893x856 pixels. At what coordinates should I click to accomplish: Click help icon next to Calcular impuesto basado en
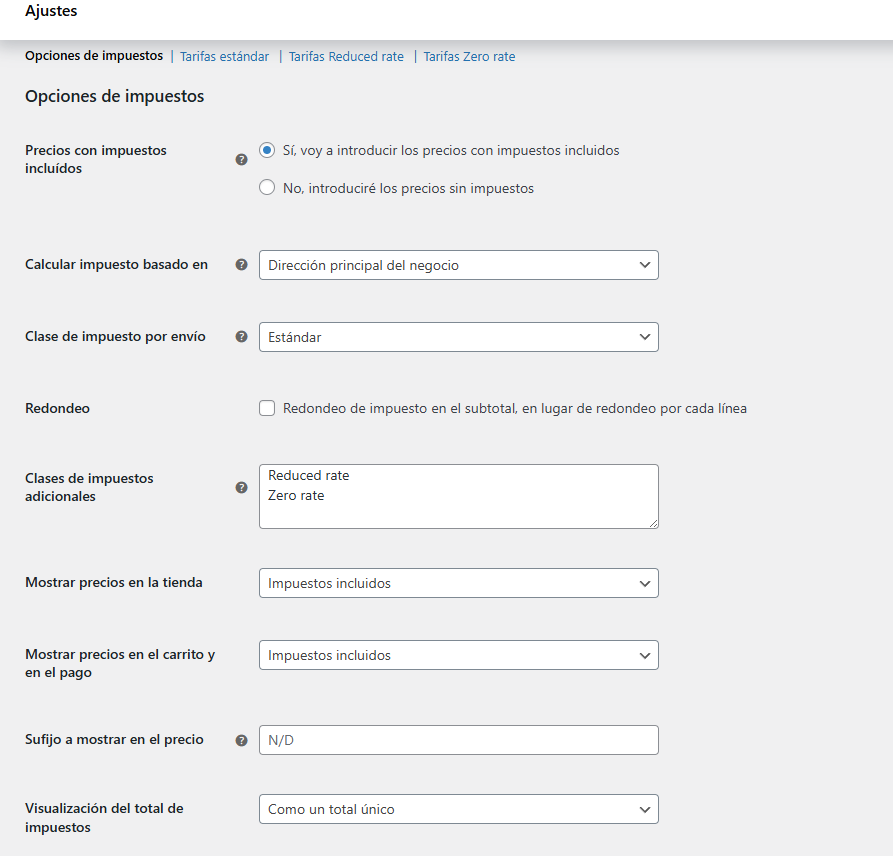[x=241, y=265]
